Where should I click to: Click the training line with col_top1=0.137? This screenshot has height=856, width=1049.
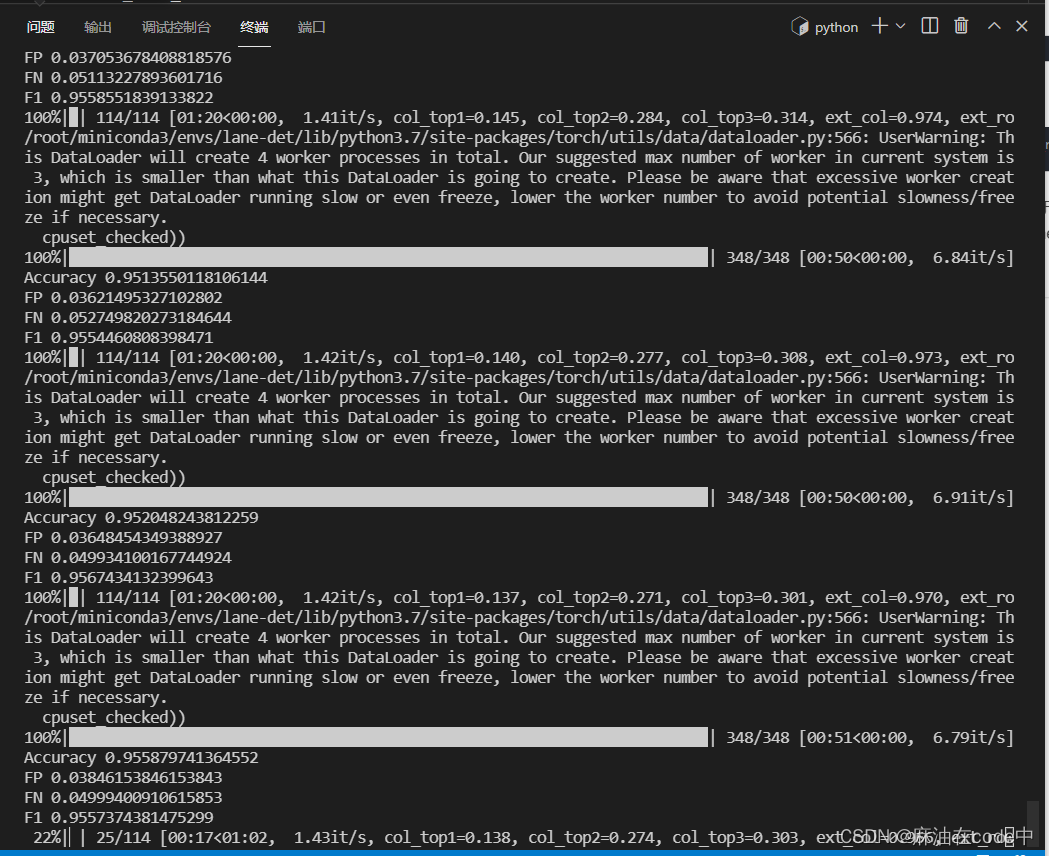tap(518, 598)
